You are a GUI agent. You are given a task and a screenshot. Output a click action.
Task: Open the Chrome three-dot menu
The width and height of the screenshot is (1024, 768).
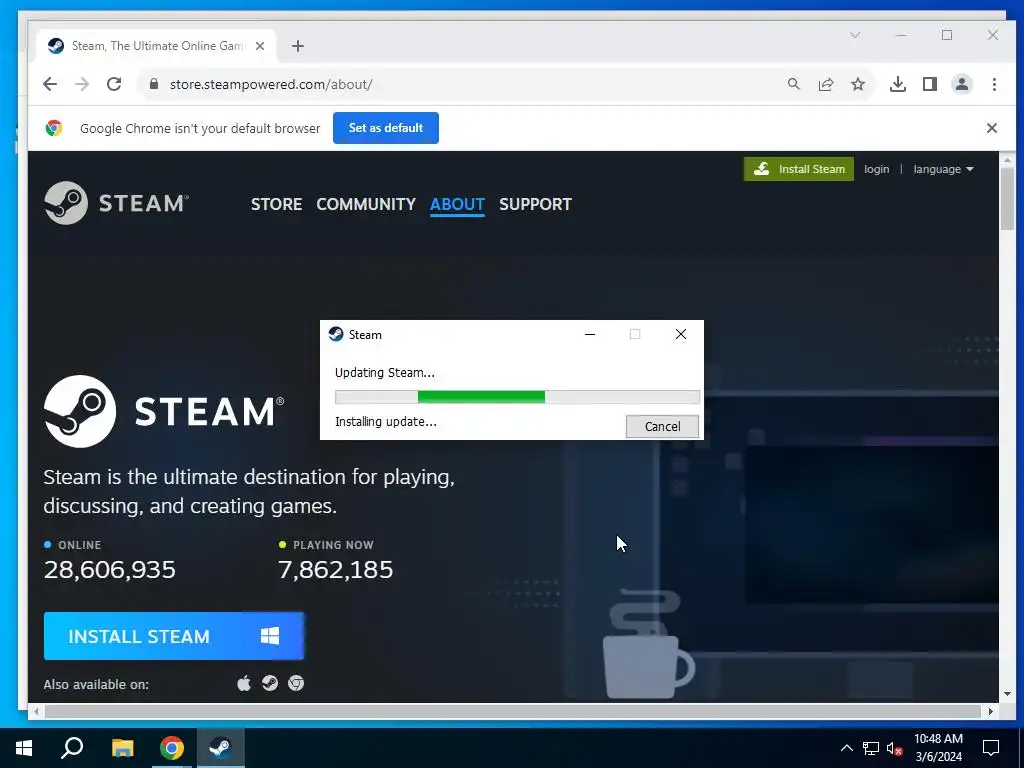tap(994, 84)
